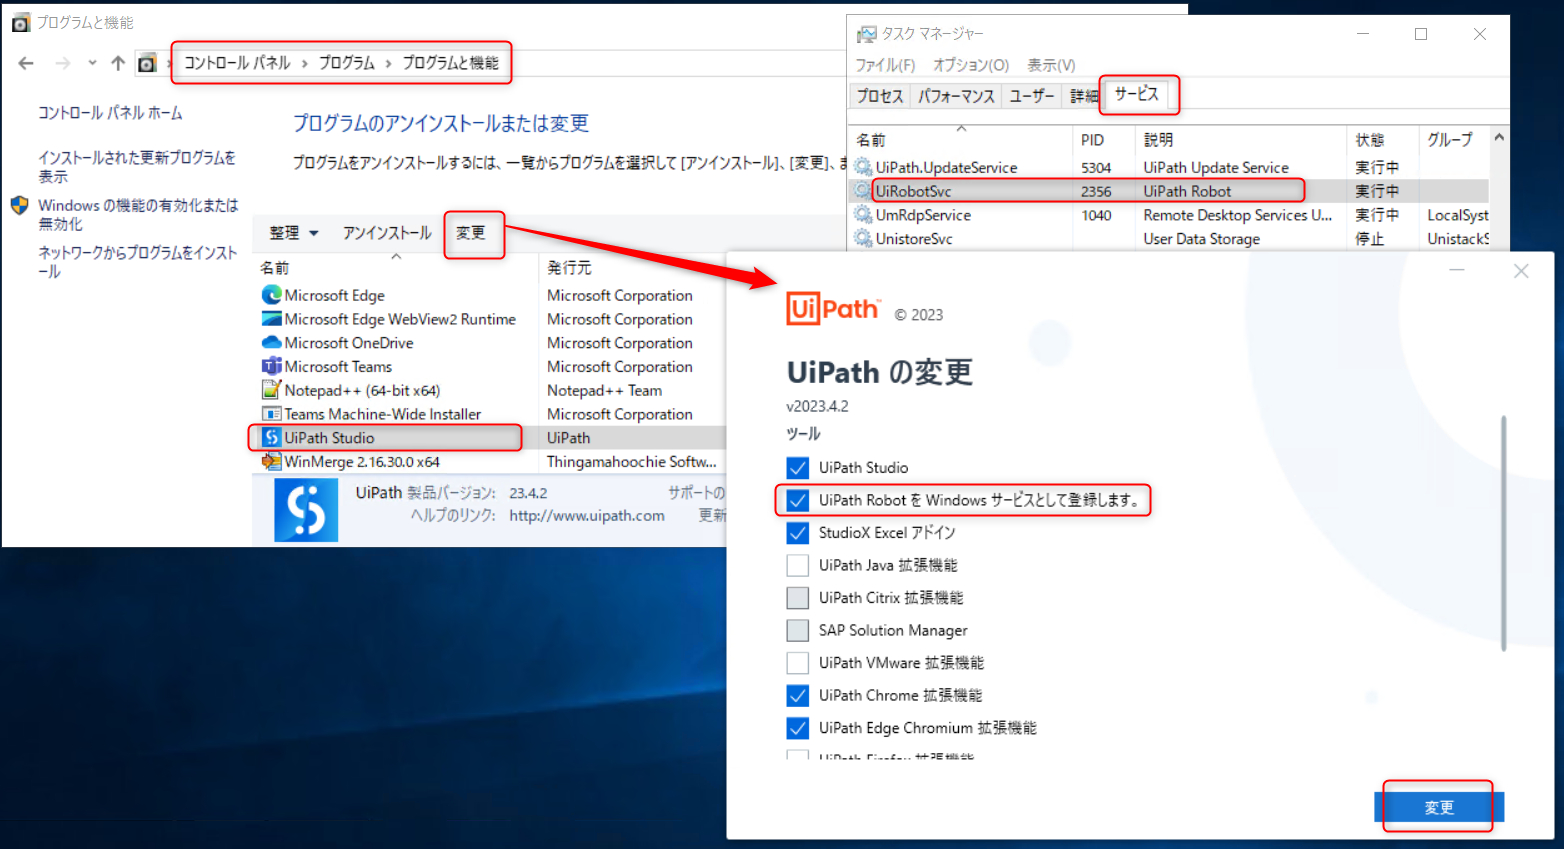Open the recent locations chevron beside forward arrow
Viewport: 1564px width, 849px height.
91,62
